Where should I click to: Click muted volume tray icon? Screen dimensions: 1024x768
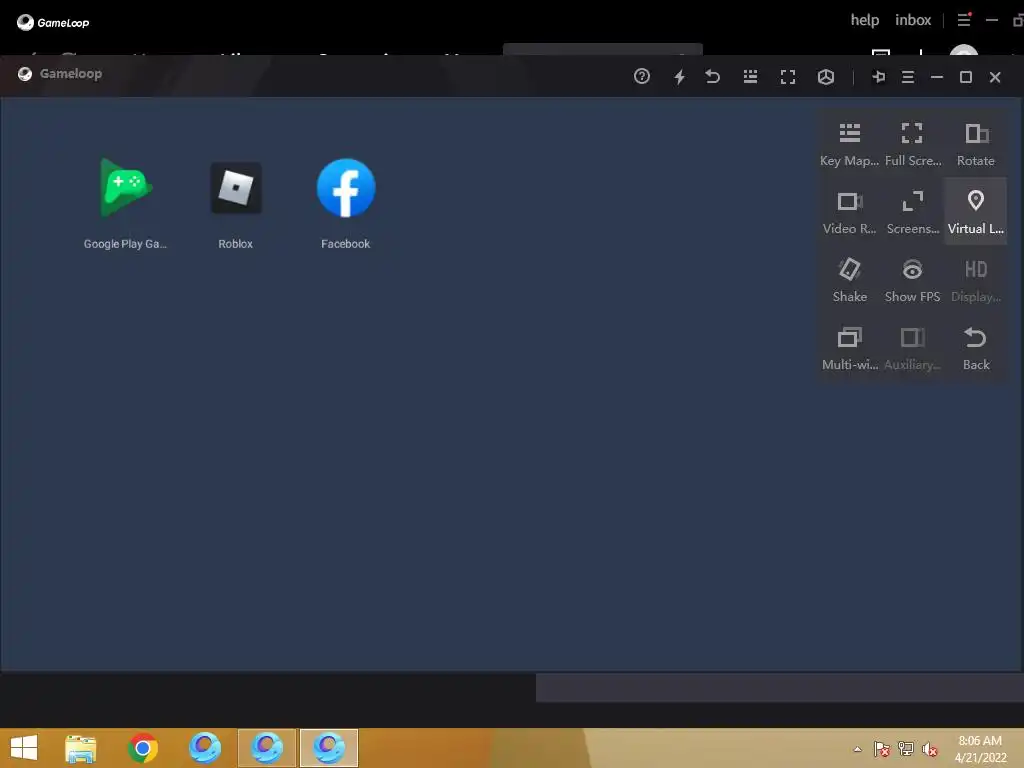[x=929, y=749]
